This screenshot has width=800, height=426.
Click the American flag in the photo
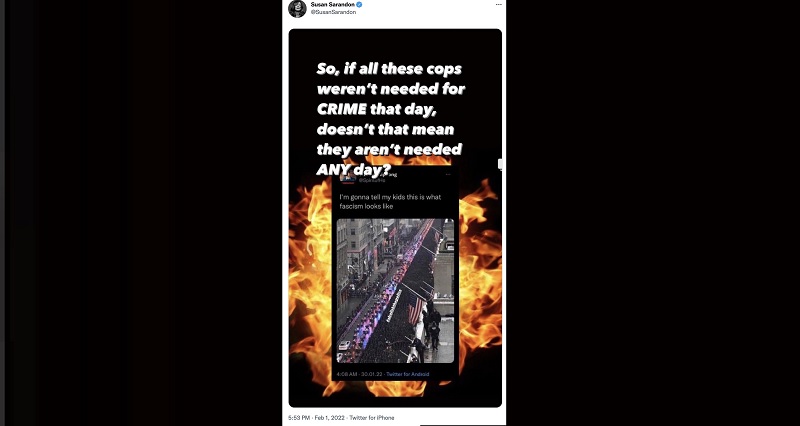coord(416,311)
